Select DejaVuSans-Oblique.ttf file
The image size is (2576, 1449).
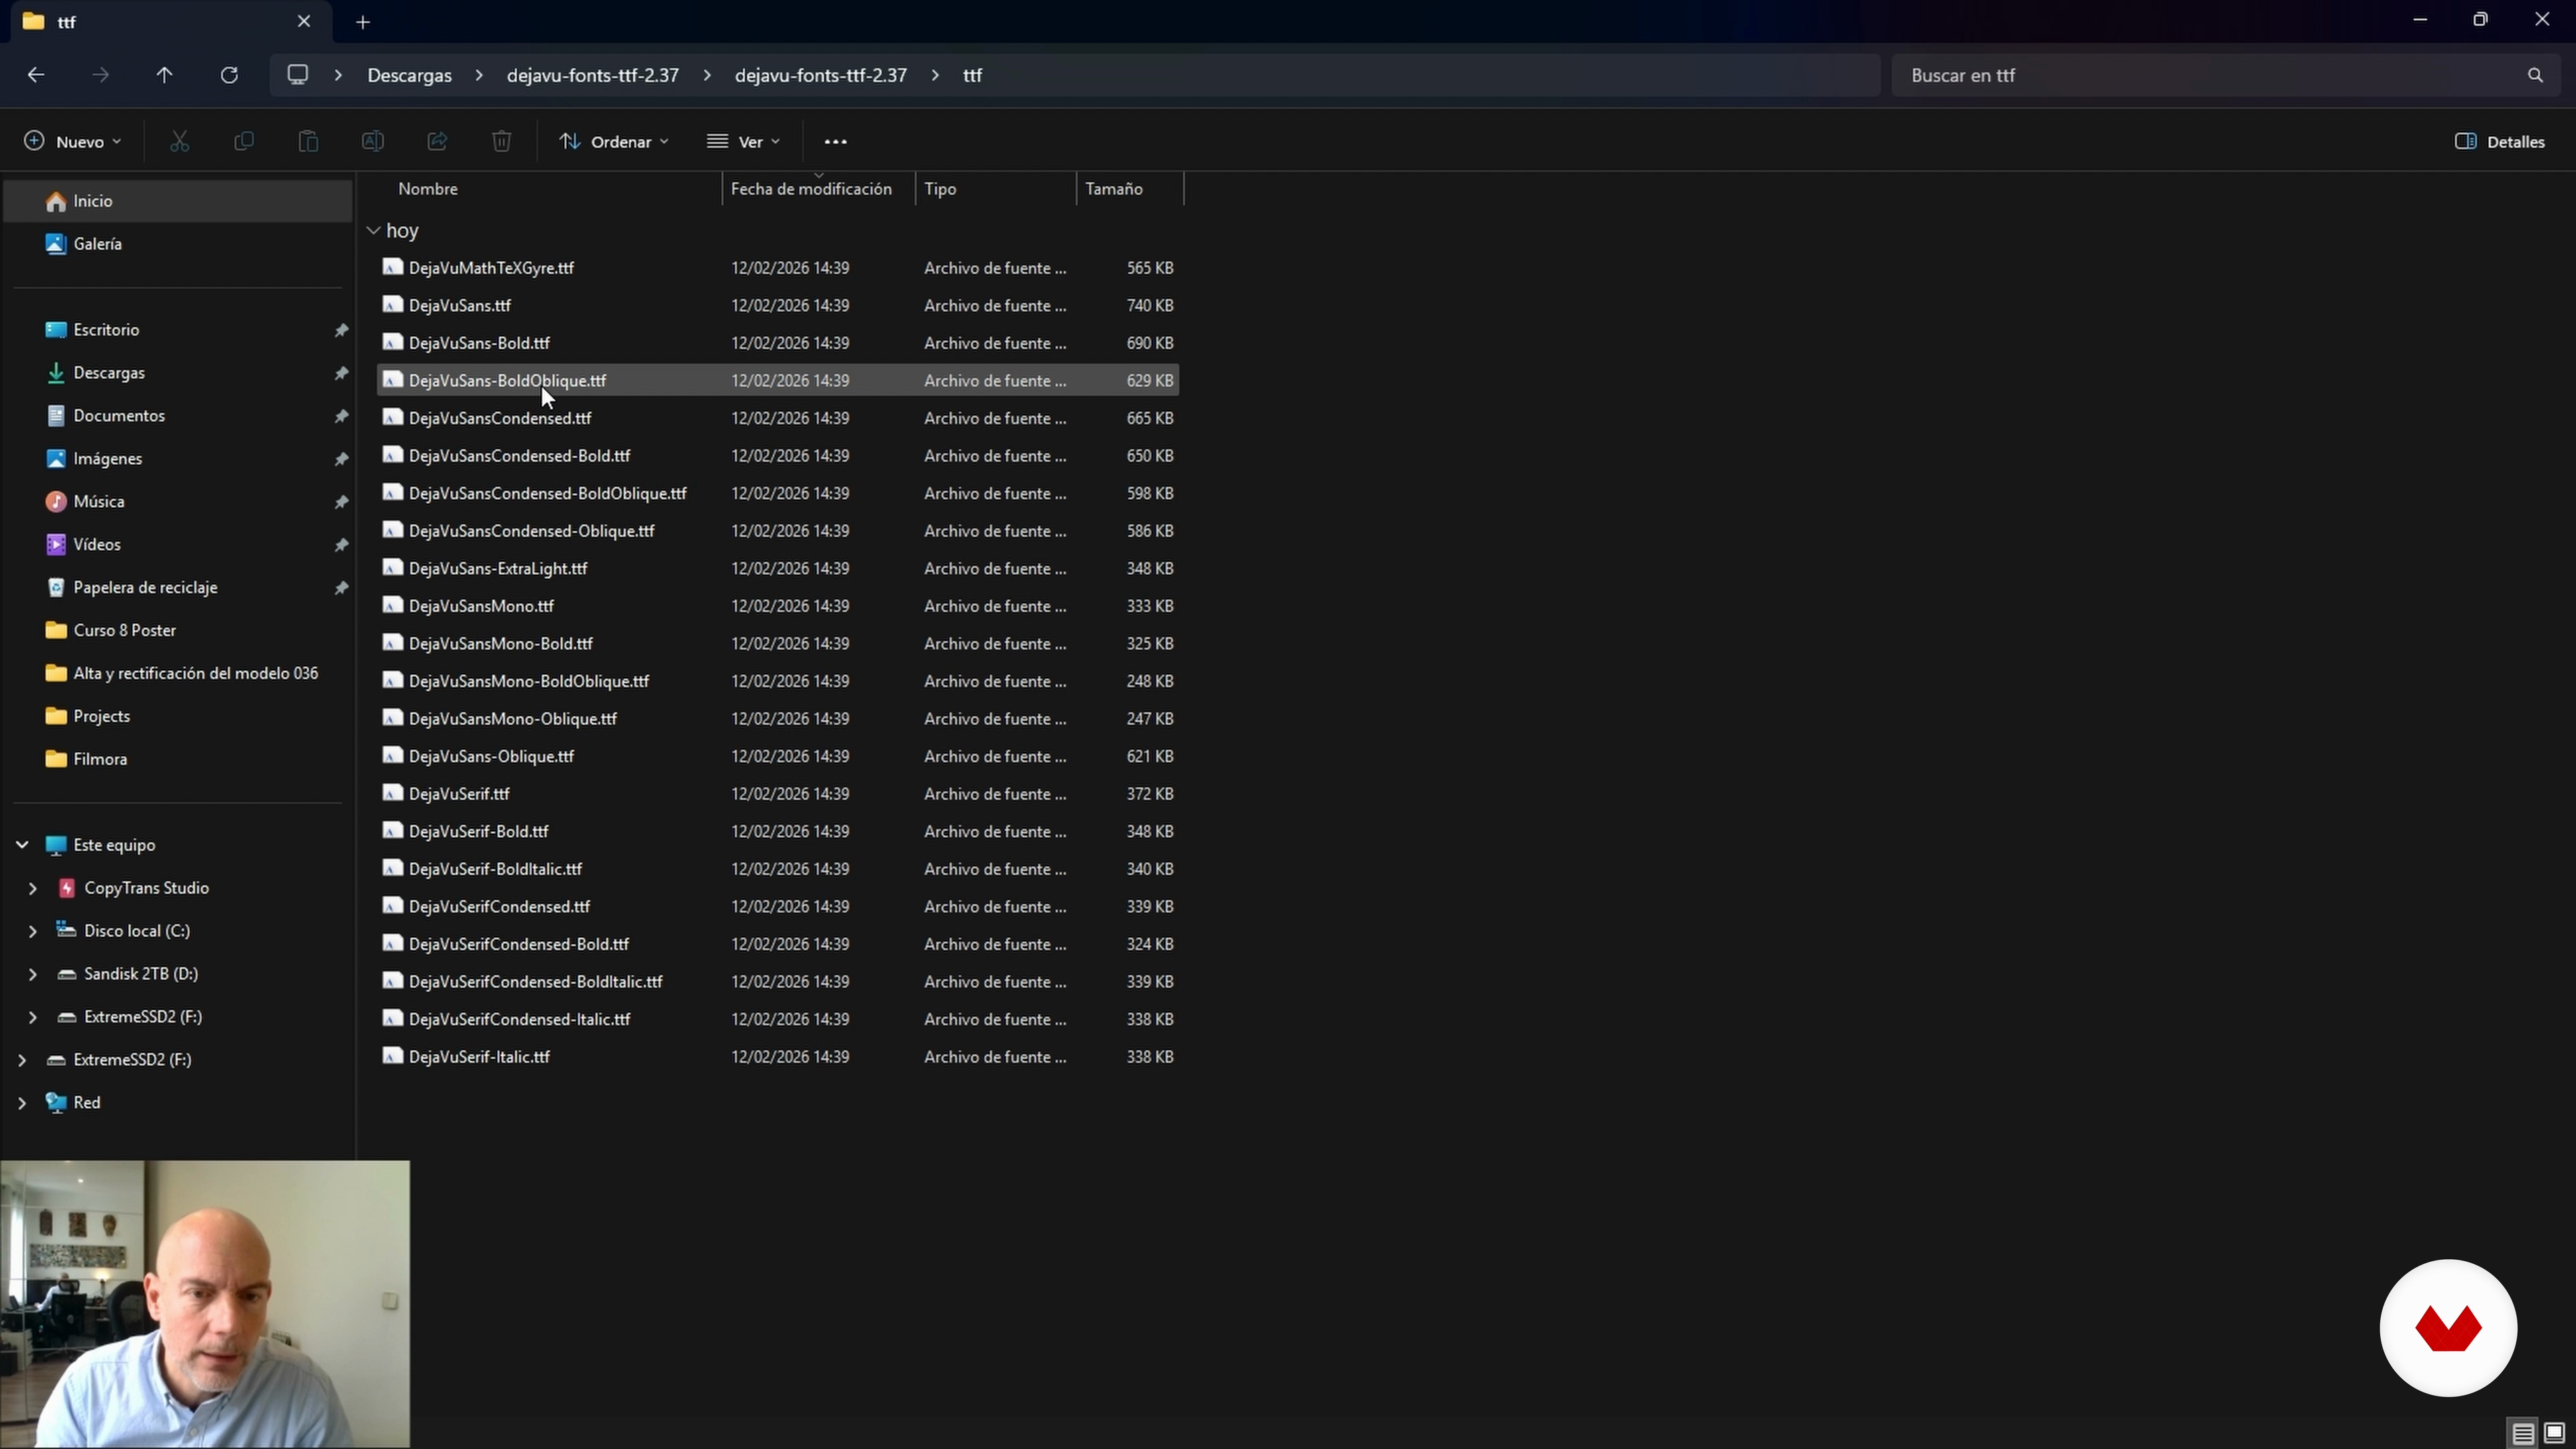point(778,756)
